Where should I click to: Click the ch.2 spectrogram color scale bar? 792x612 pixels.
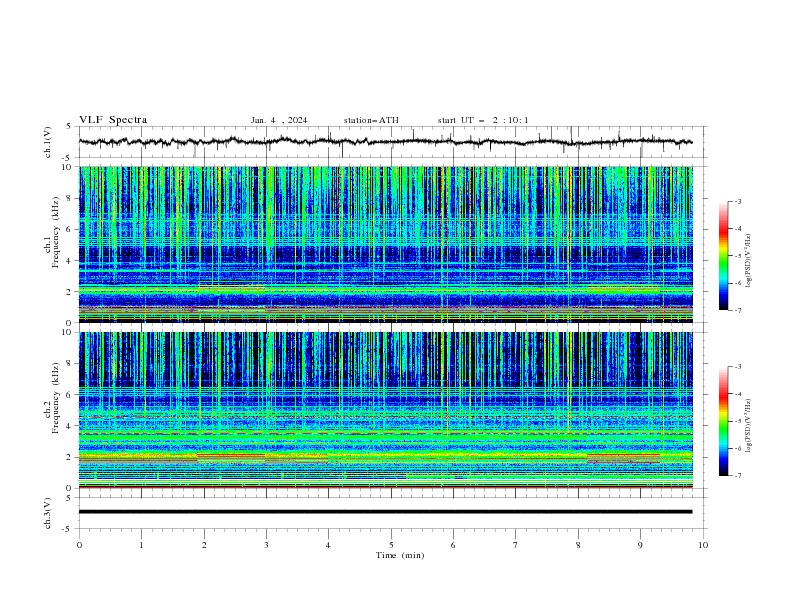coord(723,421)
